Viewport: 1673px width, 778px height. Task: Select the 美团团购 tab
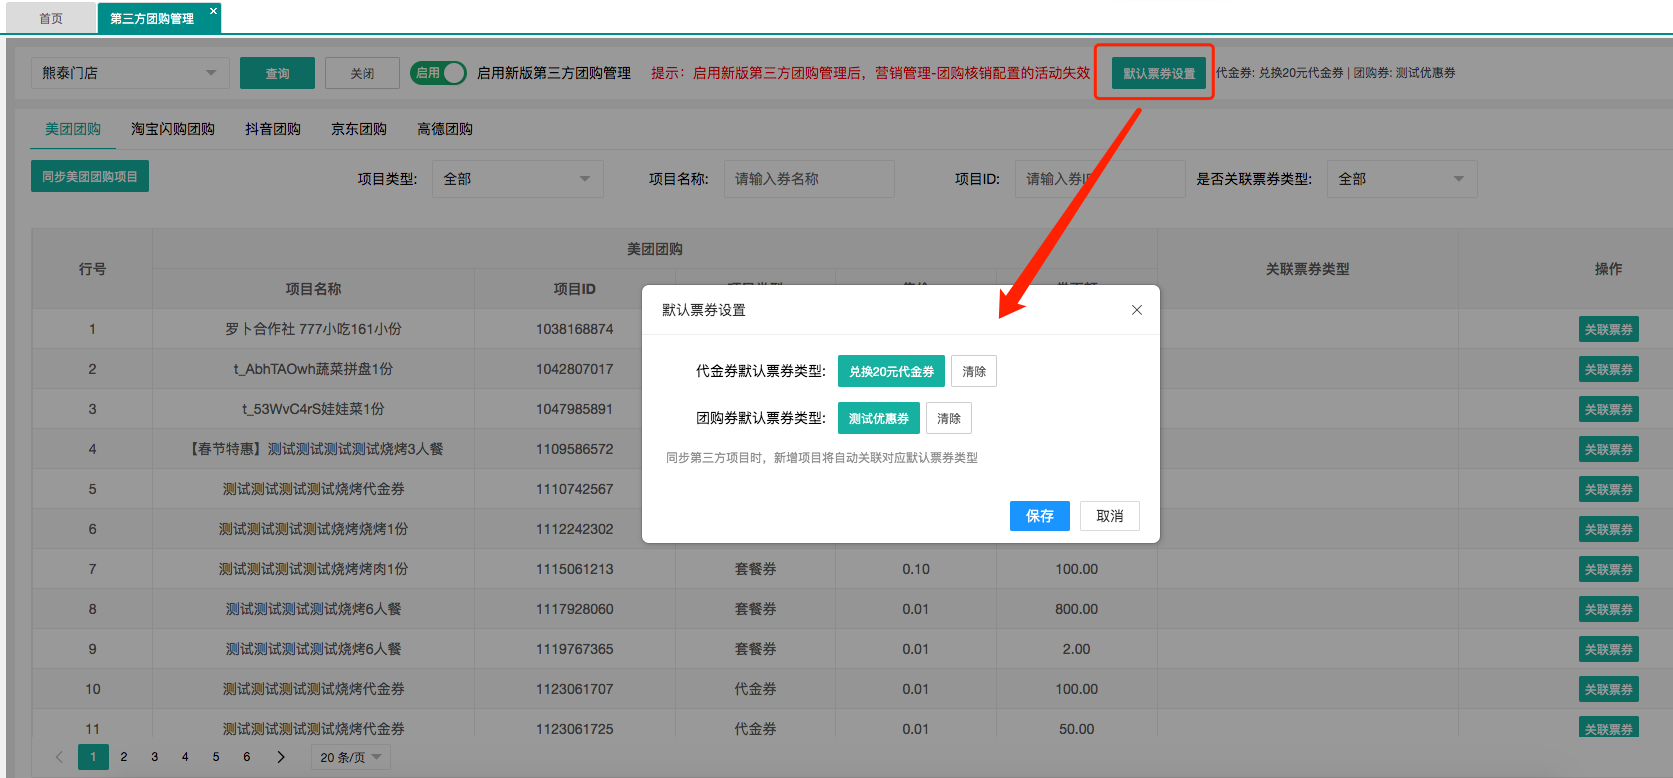click(73, 129)
